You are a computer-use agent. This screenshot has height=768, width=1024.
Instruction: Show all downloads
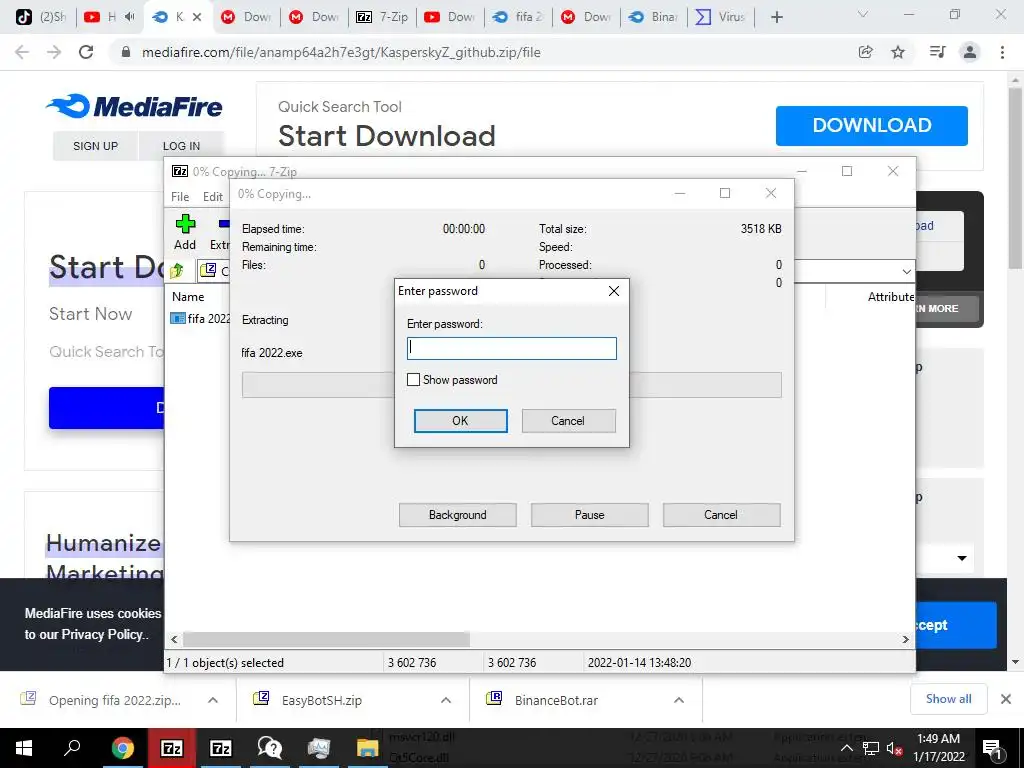[948, 699]
